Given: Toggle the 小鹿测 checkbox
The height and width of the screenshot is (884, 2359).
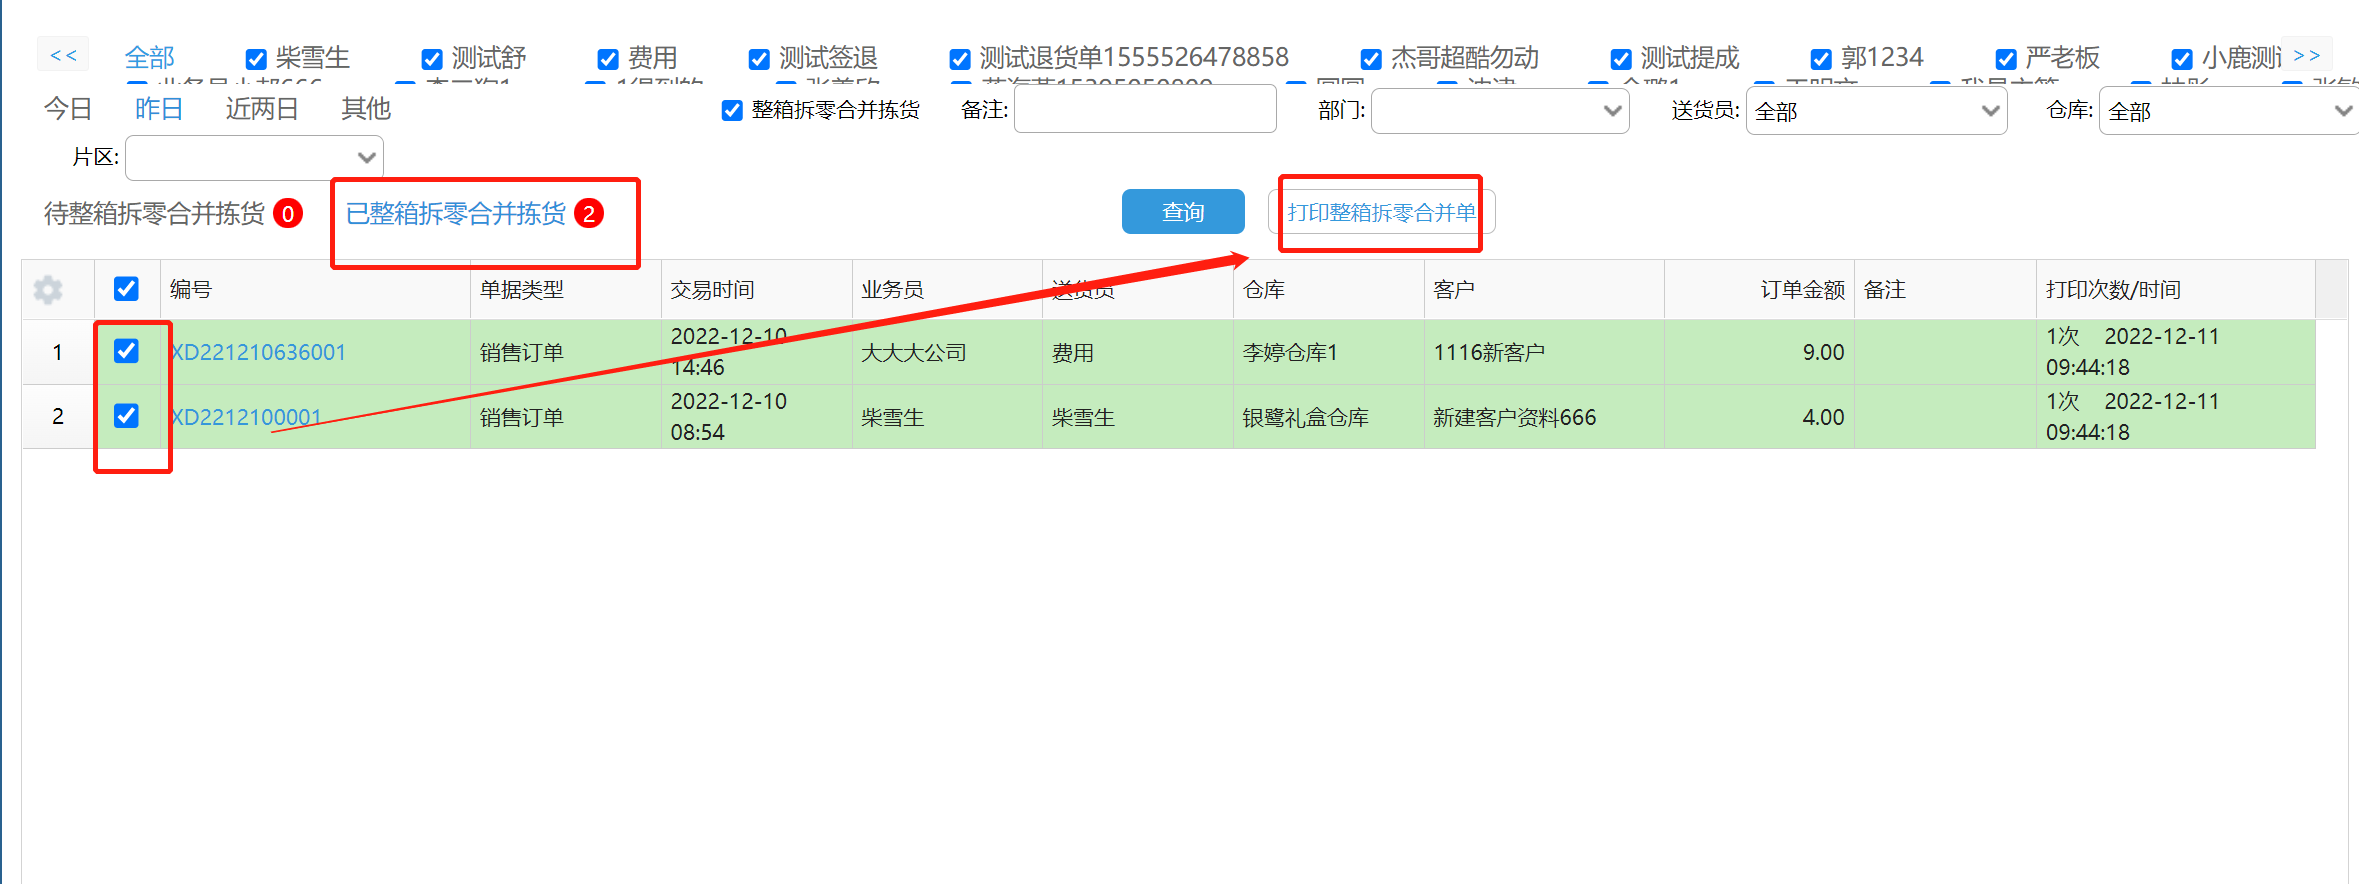Looking at the screenshot, I should tap(2182, 59).
